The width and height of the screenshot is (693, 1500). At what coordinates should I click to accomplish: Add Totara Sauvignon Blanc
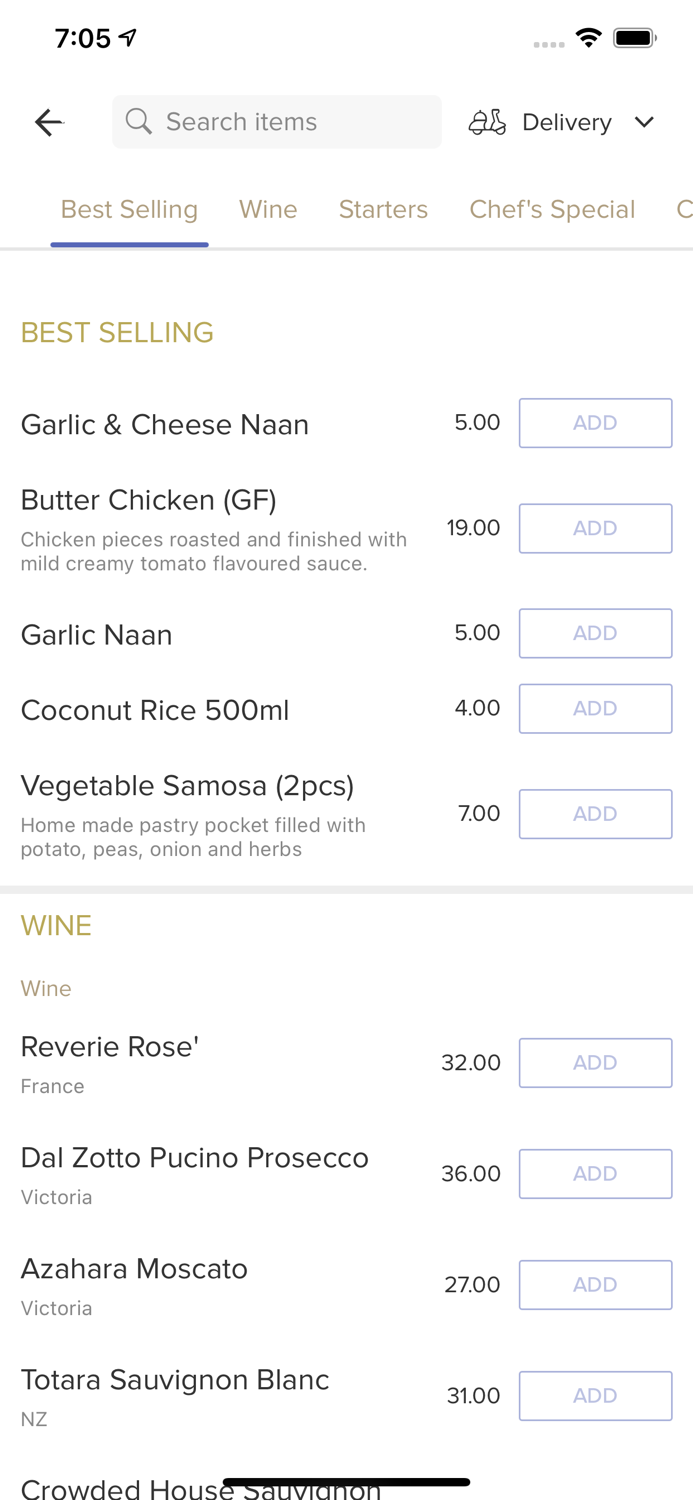[595, 1396]
